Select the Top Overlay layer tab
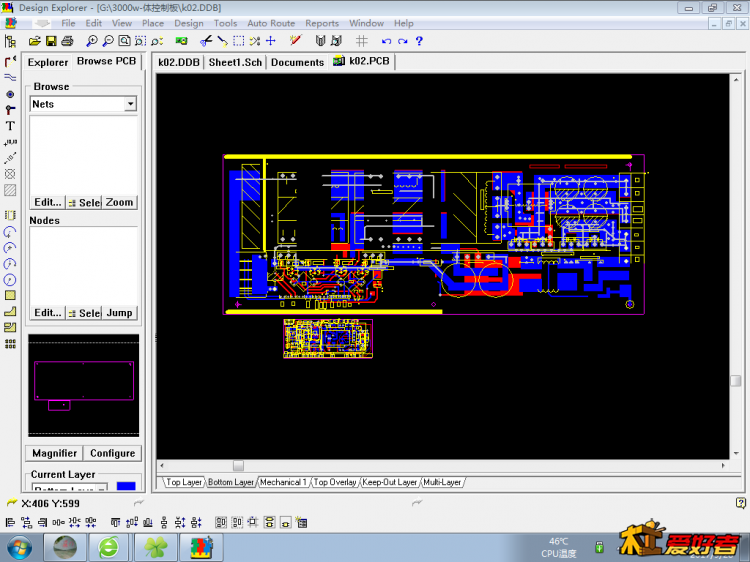Viewport: 750px width, 562px height. [335, 482]
